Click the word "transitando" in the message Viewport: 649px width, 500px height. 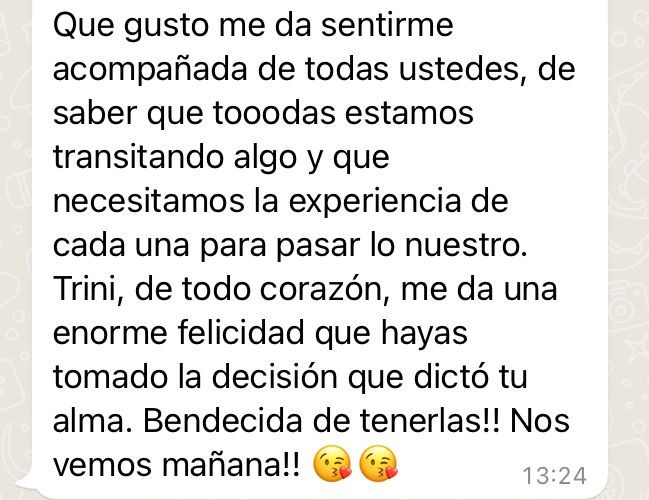coord(139,157)
